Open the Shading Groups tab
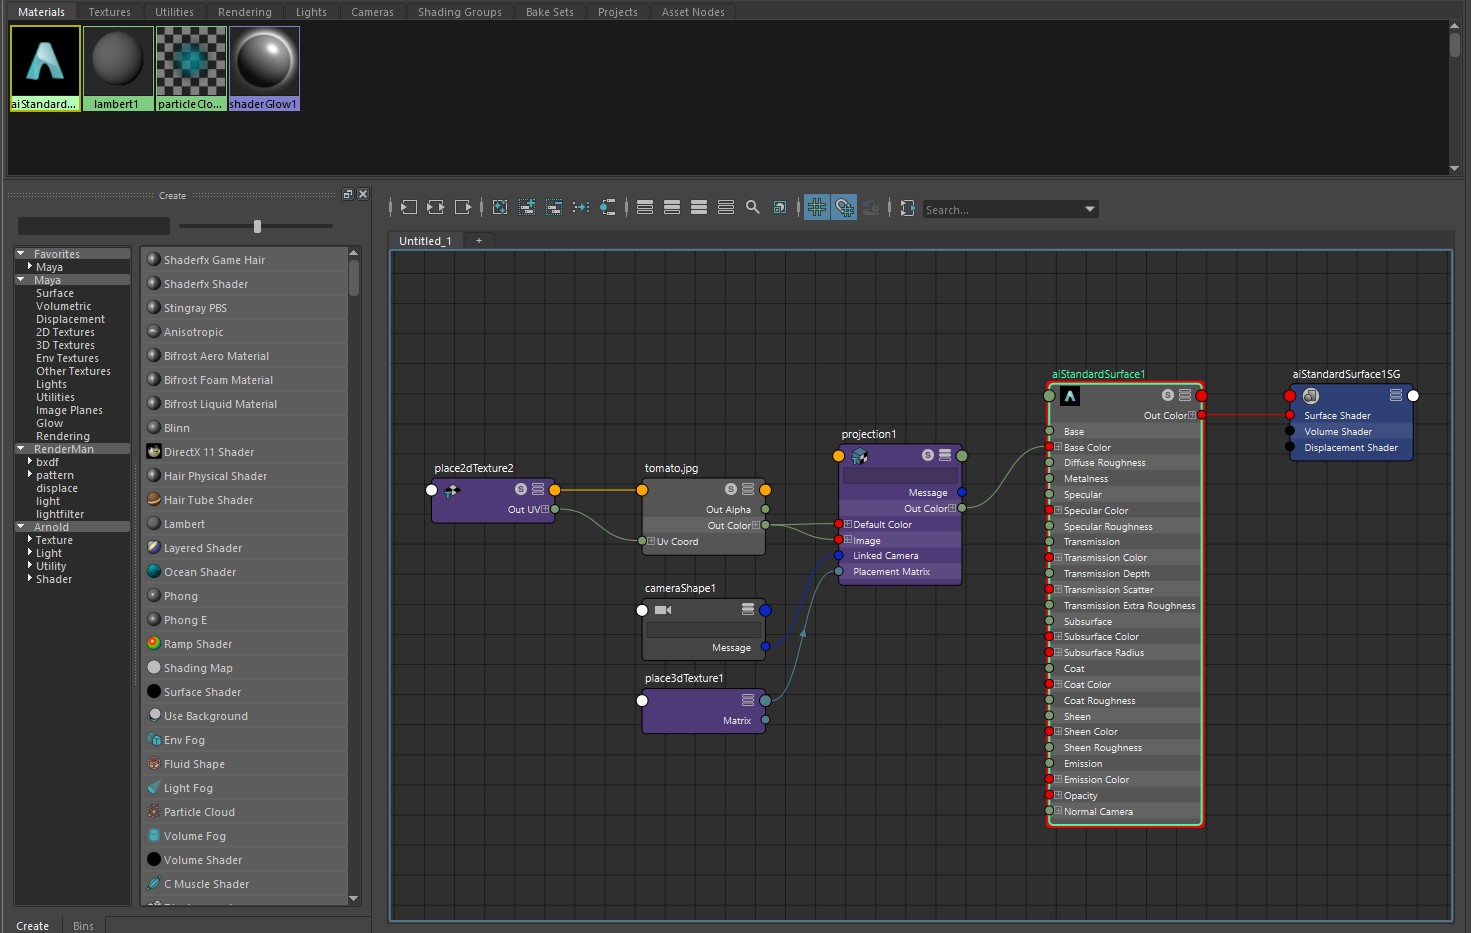 460,12
